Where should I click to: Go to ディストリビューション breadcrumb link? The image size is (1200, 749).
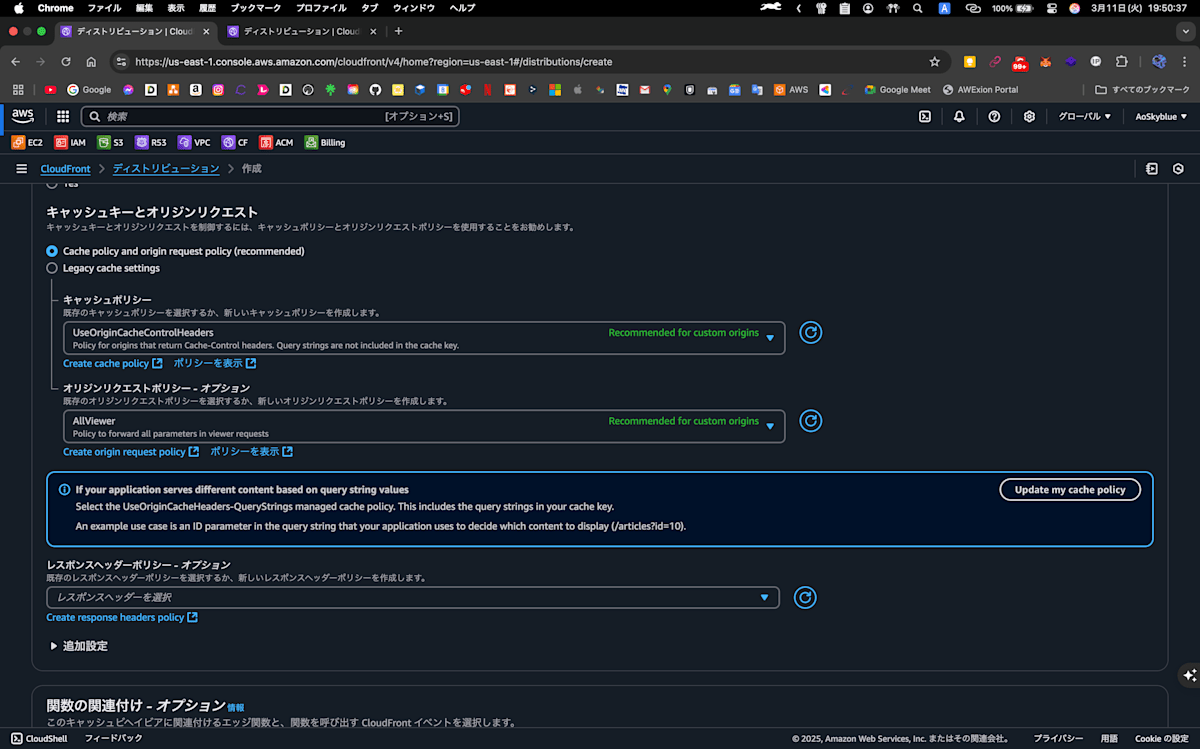tap(166, 169)
